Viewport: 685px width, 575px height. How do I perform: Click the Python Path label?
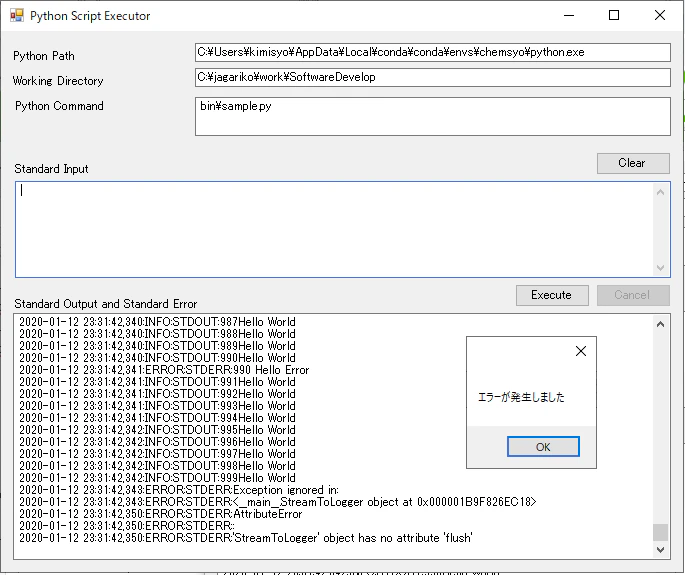44,56
